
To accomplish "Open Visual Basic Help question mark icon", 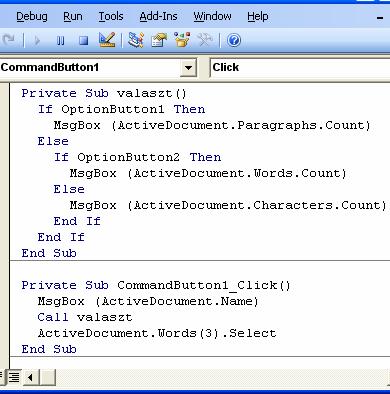I will (x=234, y=40).
